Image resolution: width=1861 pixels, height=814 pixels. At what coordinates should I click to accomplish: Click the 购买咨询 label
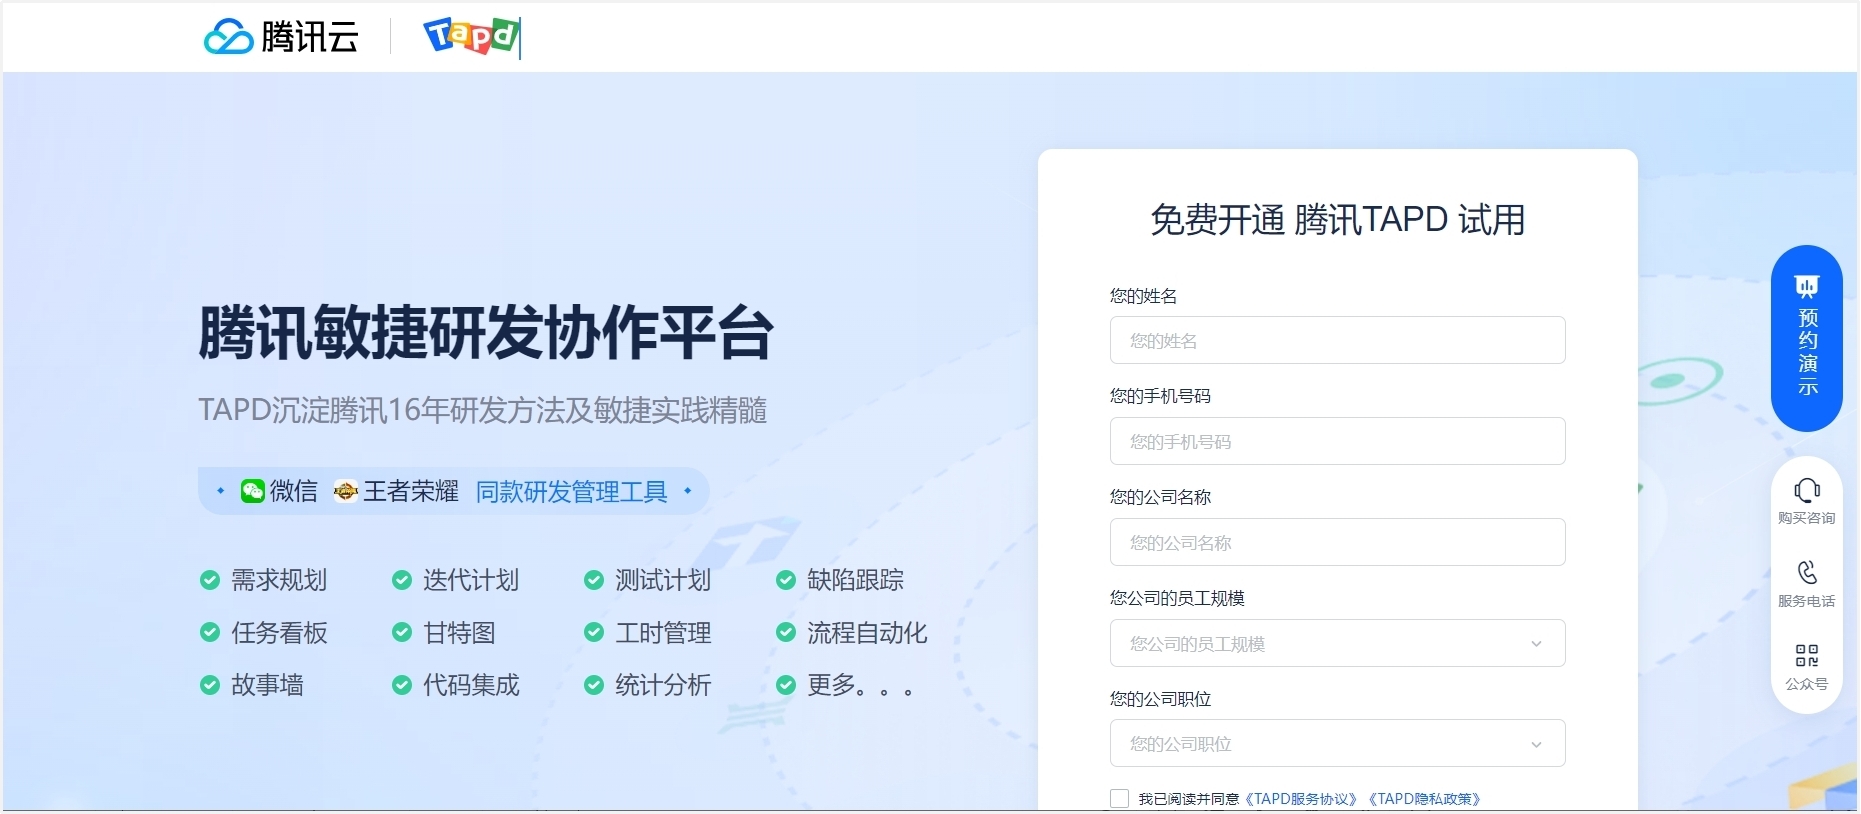point(1807,518)
